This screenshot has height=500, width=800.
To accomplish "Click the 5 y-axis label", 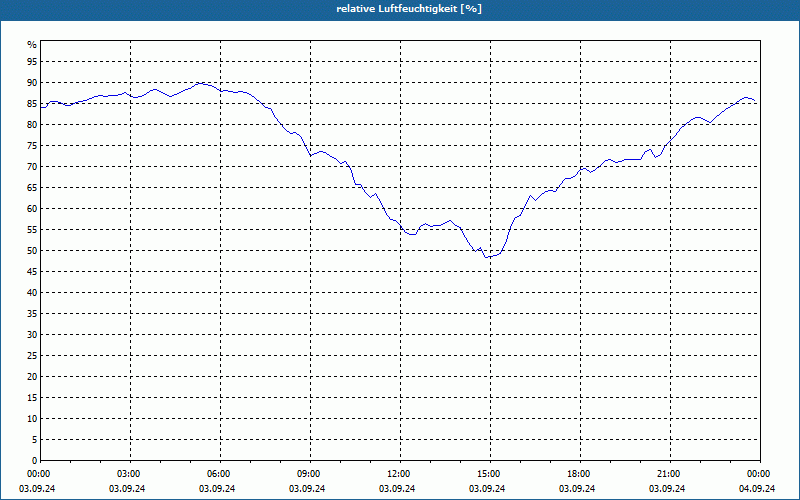I will tap(35, 440).
